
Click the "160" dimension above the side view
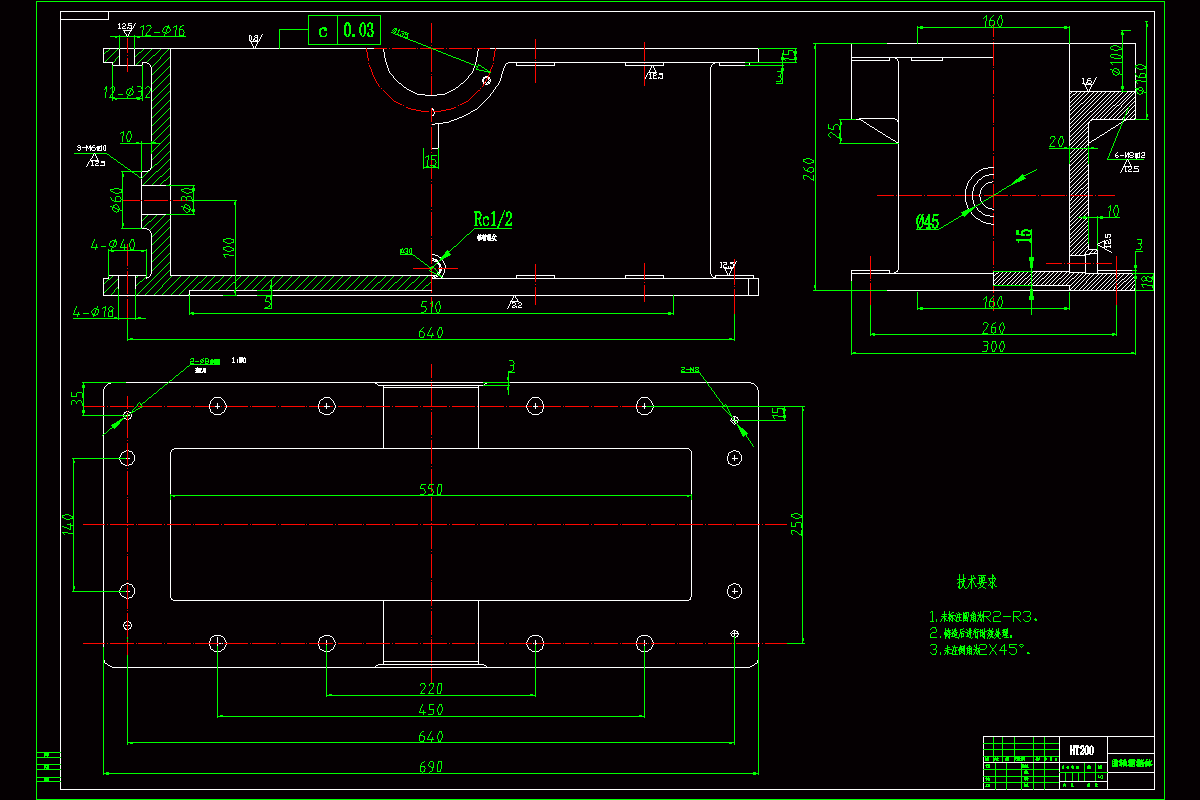point(993,22)
